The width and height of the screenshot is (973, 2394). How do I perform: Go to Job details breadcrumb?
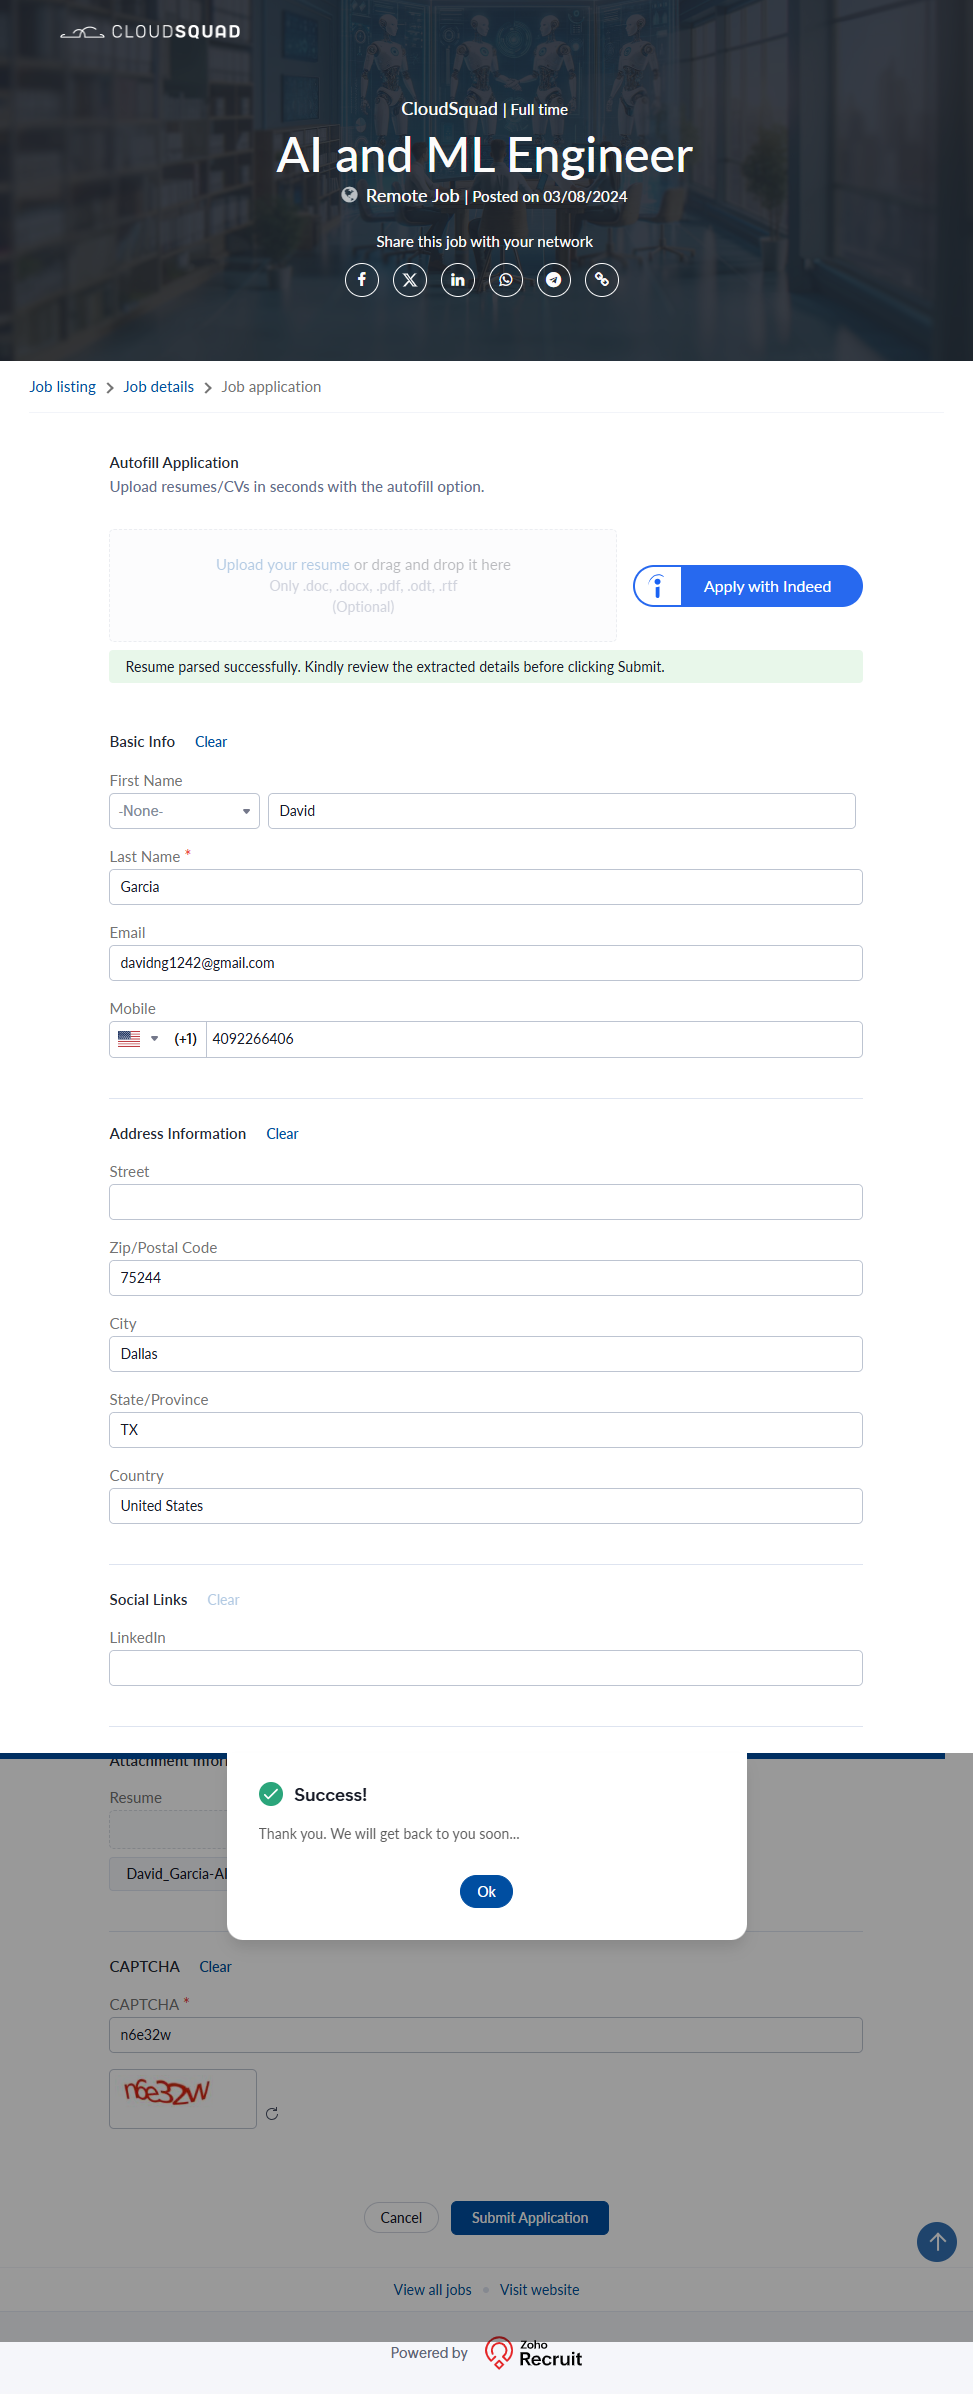(x=158, y=387)
